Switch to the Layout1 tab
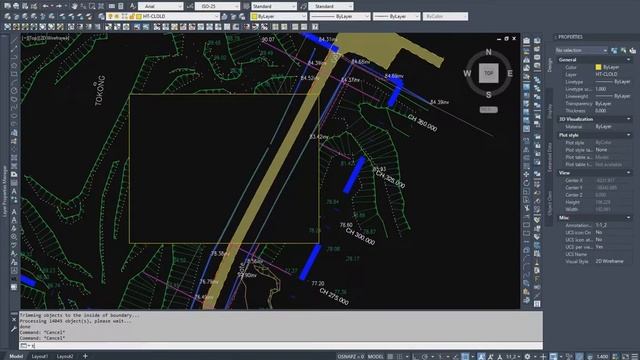640x360 pixels. (40, 356)
